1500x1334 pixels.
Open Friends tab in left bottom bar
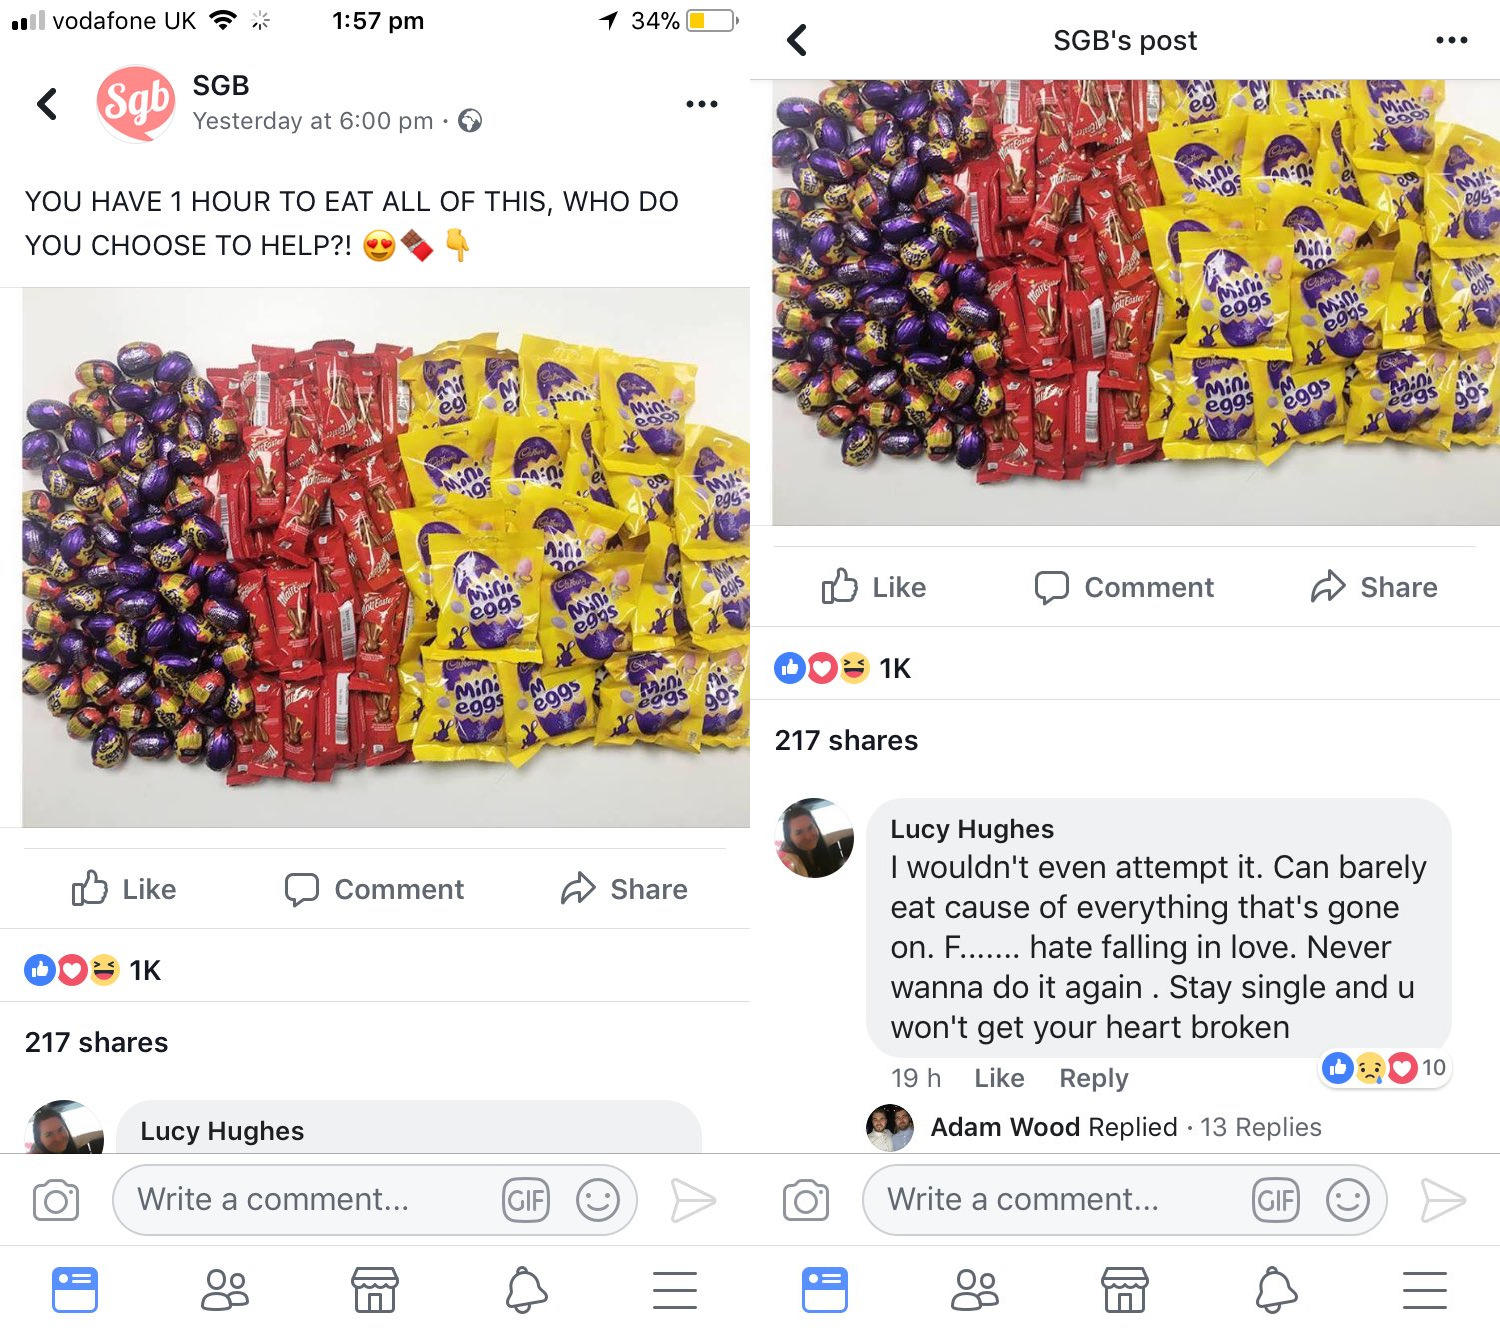click(x=225, y=1289)
